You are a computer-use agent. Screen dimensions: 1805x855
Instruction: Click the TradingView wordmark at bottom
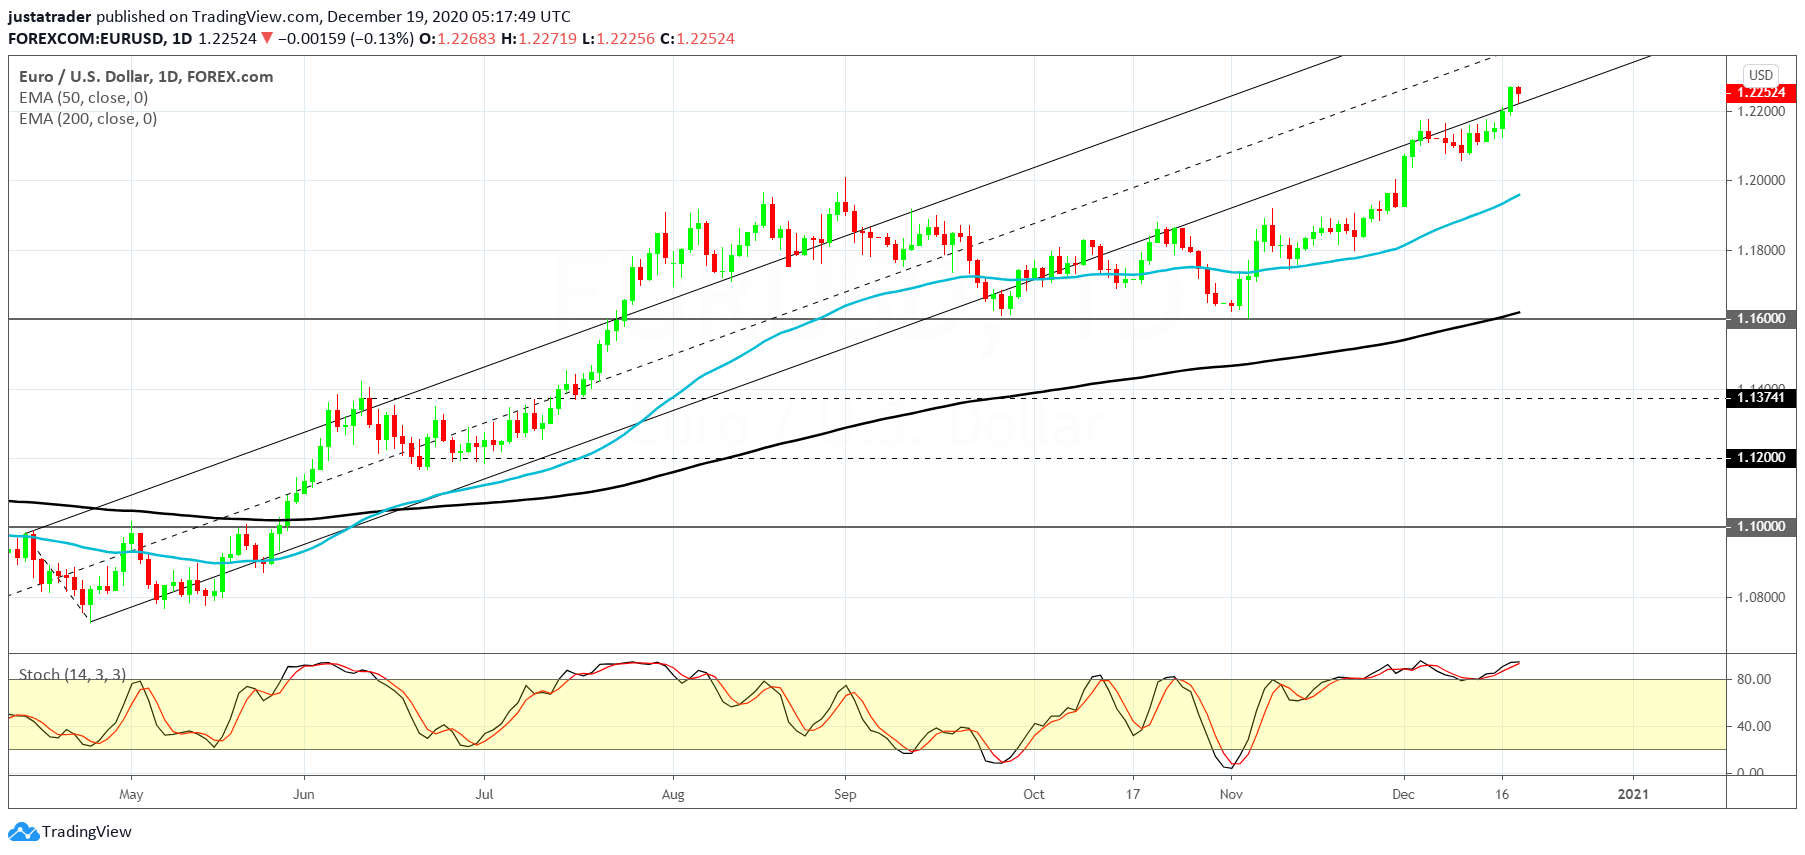click(x=87, y=832)
